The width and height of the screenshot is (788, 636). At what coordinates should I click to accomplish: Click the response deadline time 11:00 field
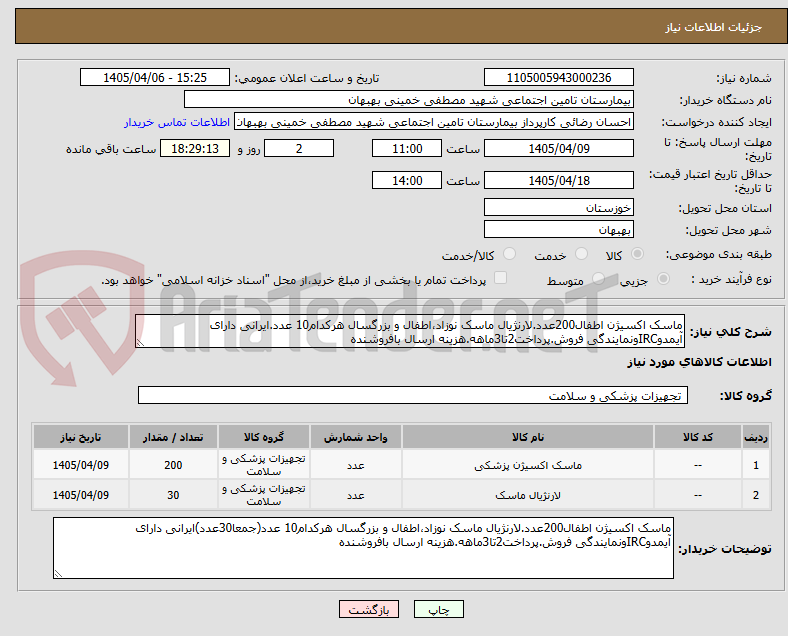[x=407, y=149]
